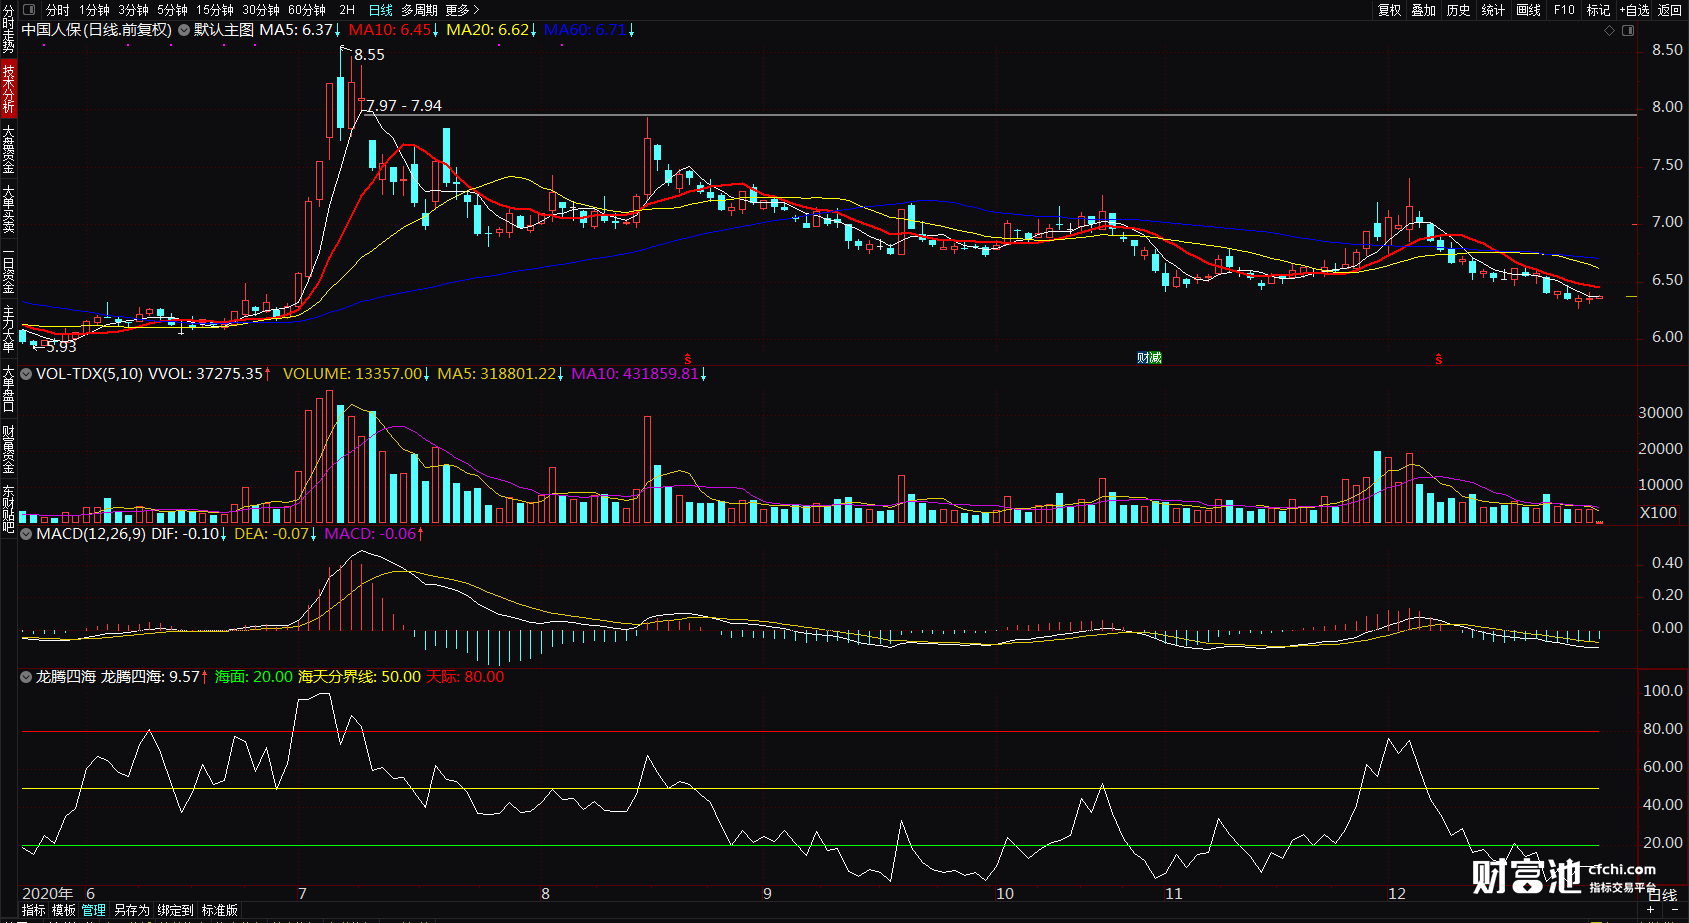Image resolution: width=1689 pixels, height=923 pixels.
Task: Open 一日资金 in the left sidebar
Action: pyautogui.click(x=8, y=270)
